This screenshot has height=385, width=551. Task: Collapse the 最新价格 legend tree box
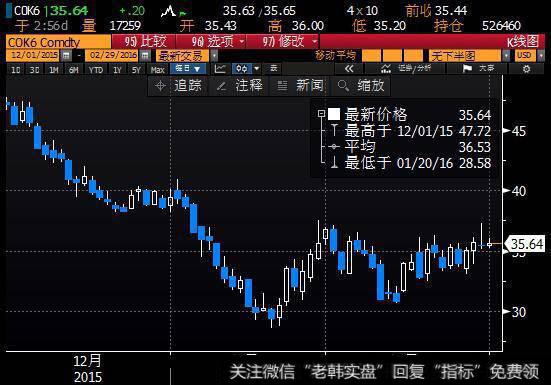pos(321,114)
